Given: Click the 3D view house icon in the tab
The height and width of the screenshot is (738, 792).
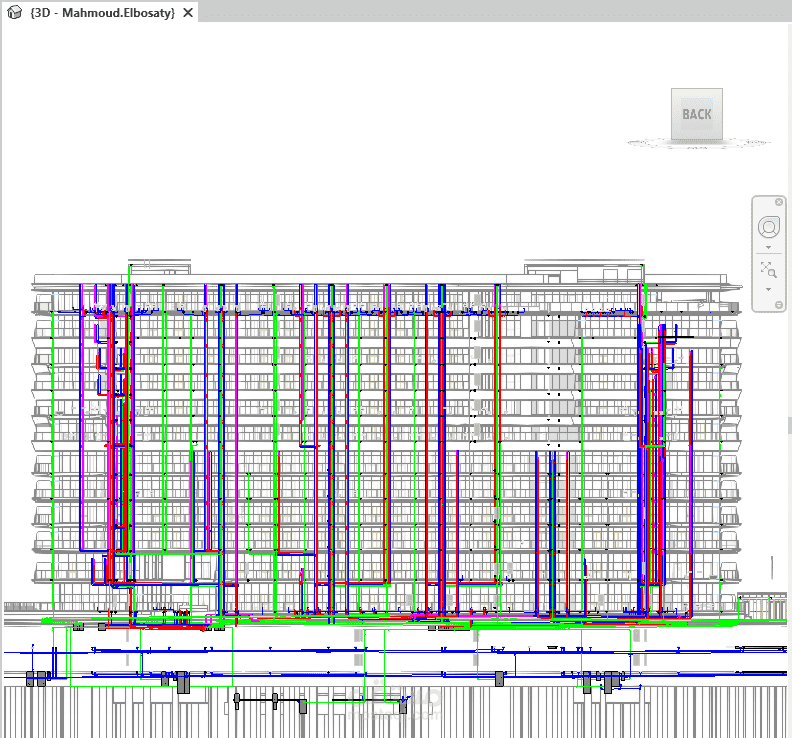Looking at the screenshot, I should (x=15, y=13).
